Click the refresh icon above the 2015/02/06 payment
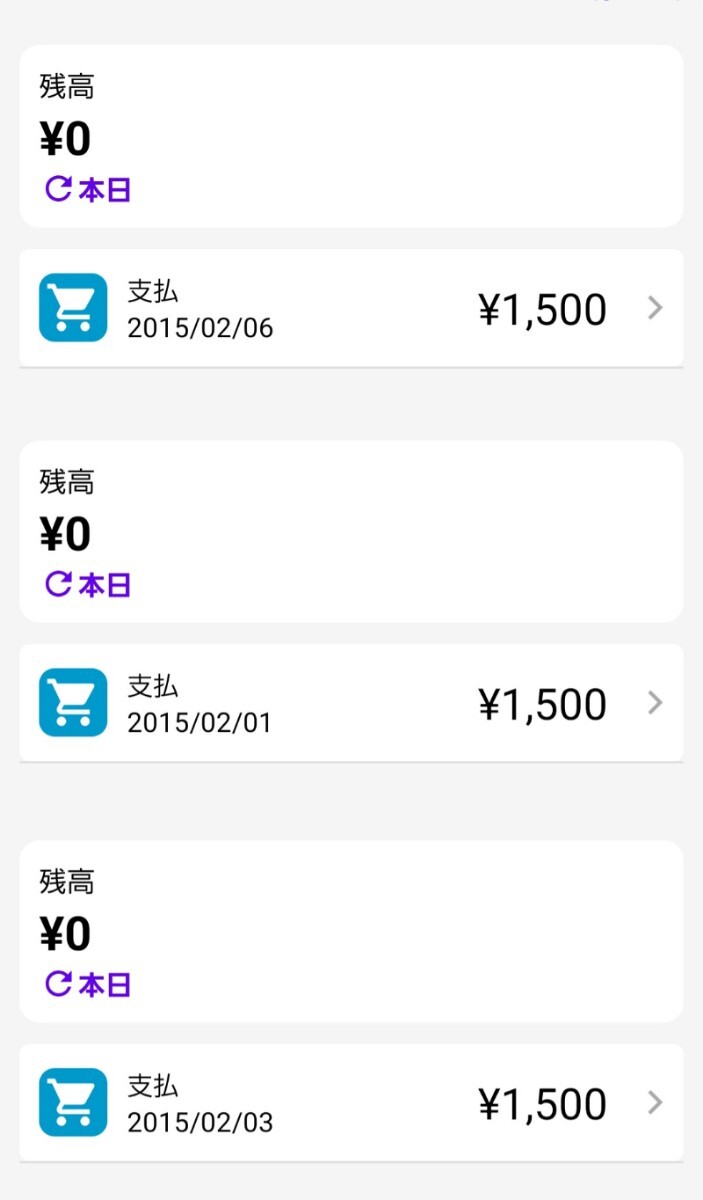Screen dimensions: 703x1200 (58, 189)
